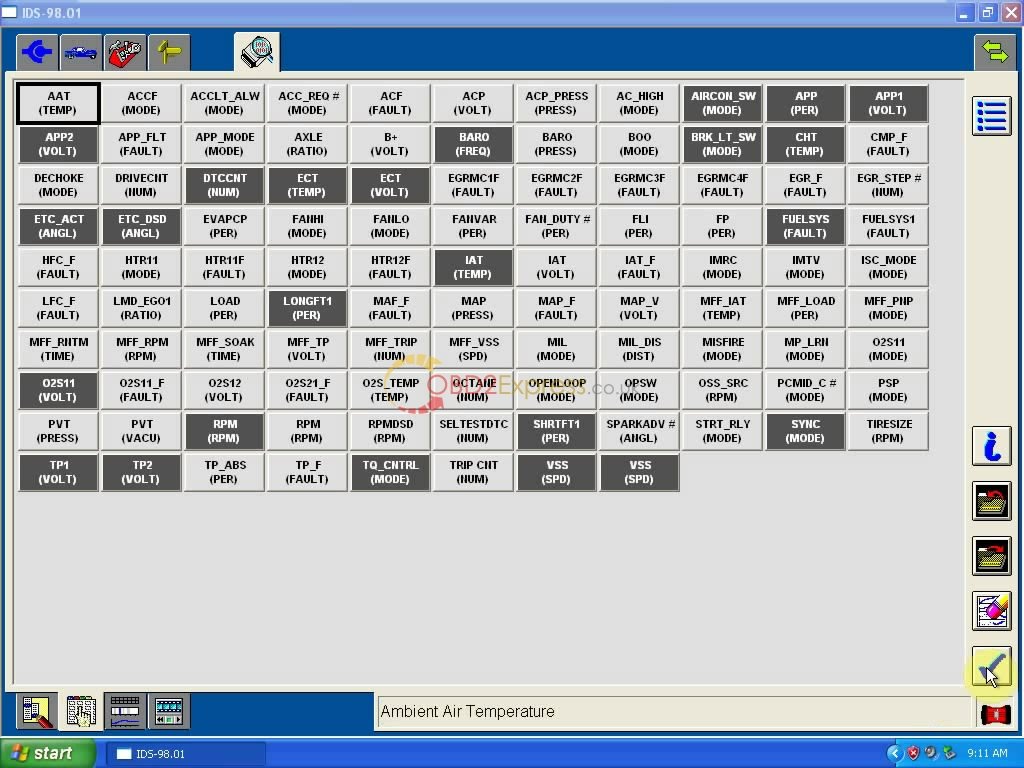Enable the MISFIRE (MODE) parameter
The image size is (1024, 768).
point(722,349)
